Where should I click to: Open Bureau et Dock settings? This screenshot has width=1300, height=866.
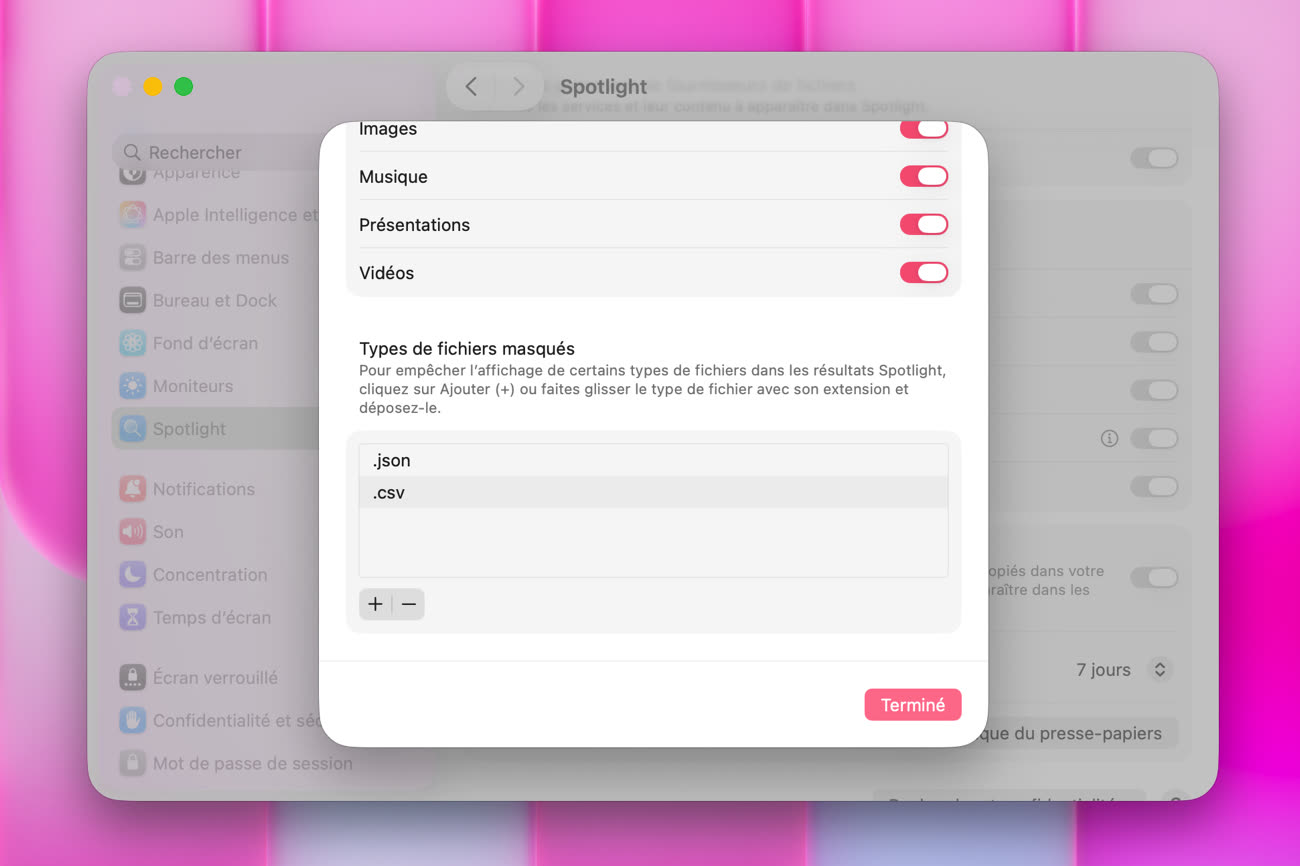[x=214, y=300]
